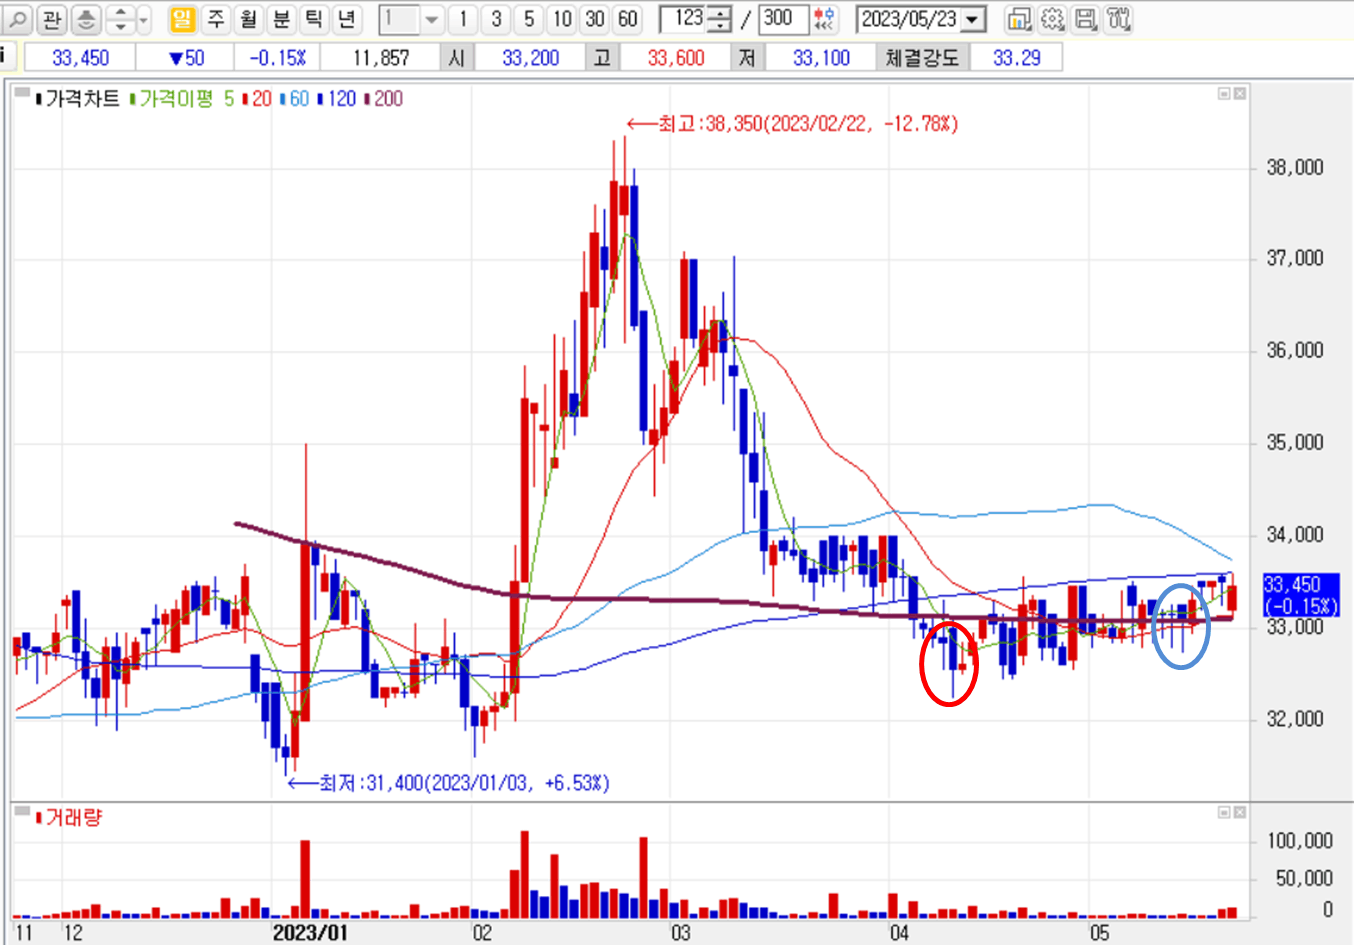Open the date picker dropdown arrow
This screenshot has height=945, width=1354.
coord(973,19)
